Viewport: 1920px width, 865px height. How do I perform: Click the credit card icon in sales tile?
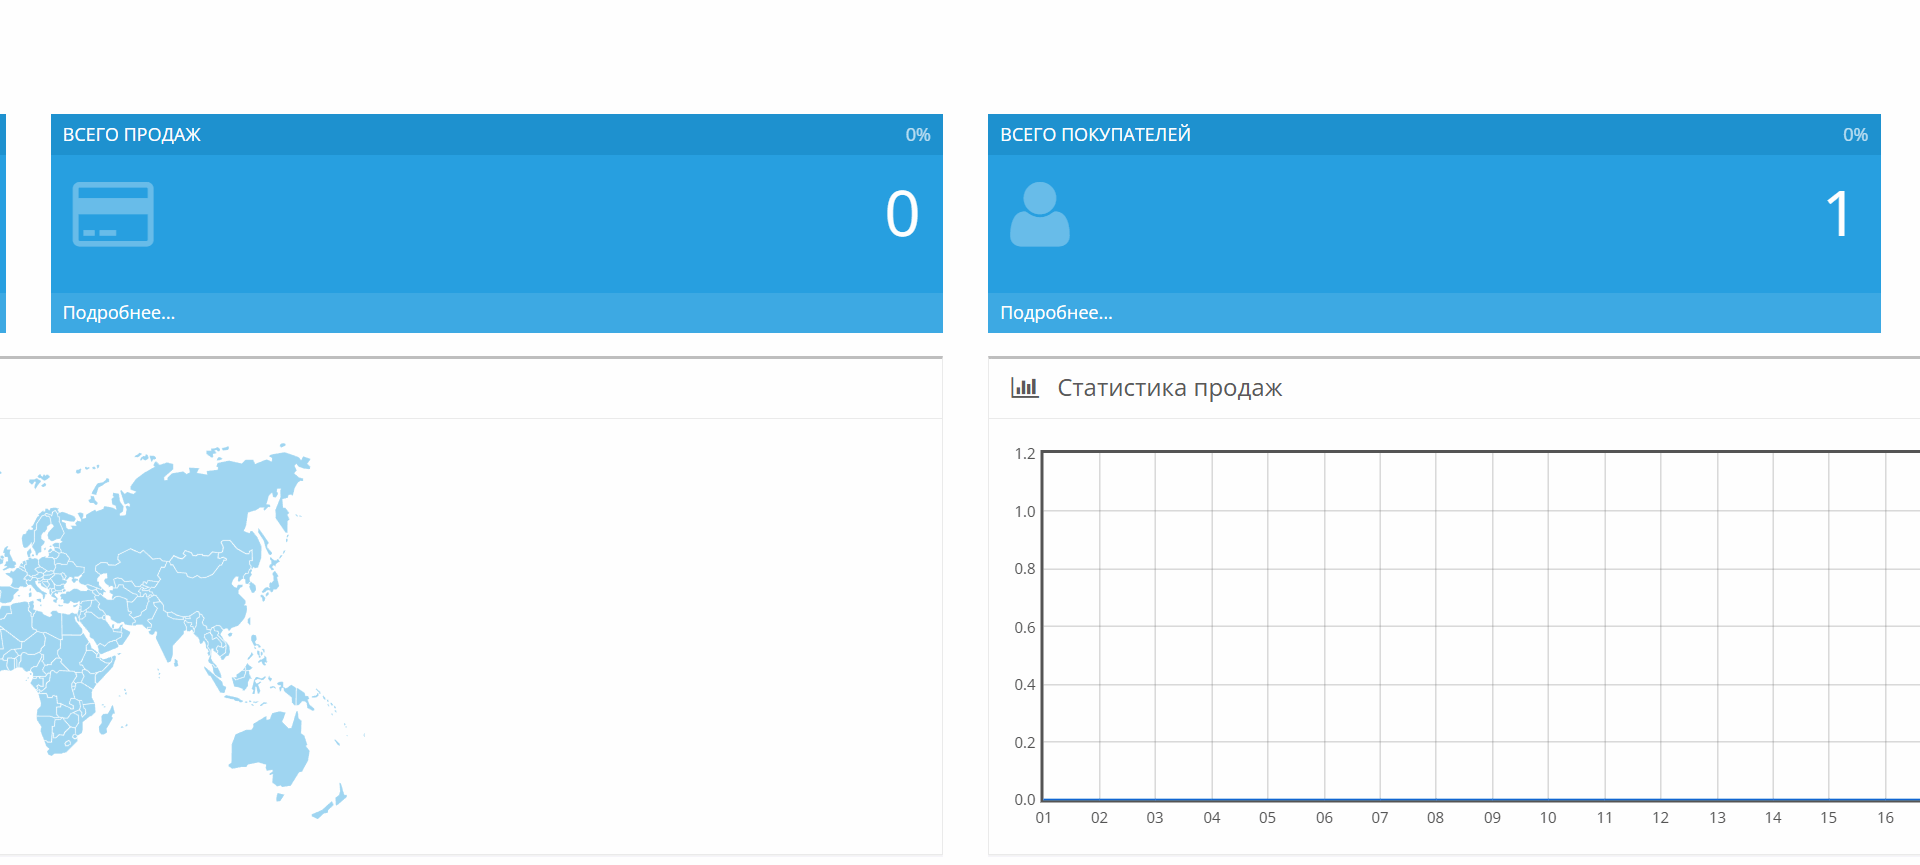click(x=113, y=214)
